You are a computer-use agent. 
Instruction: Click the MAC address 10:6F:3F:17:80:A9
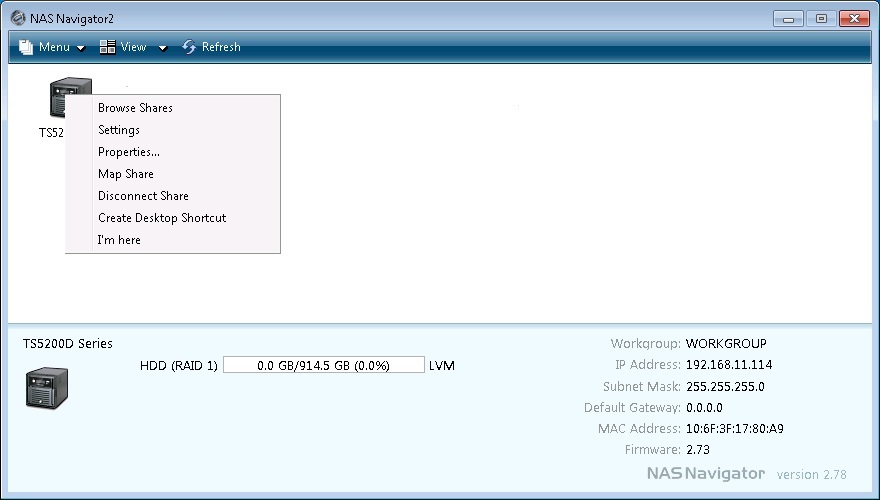click(x=735, y=429)
